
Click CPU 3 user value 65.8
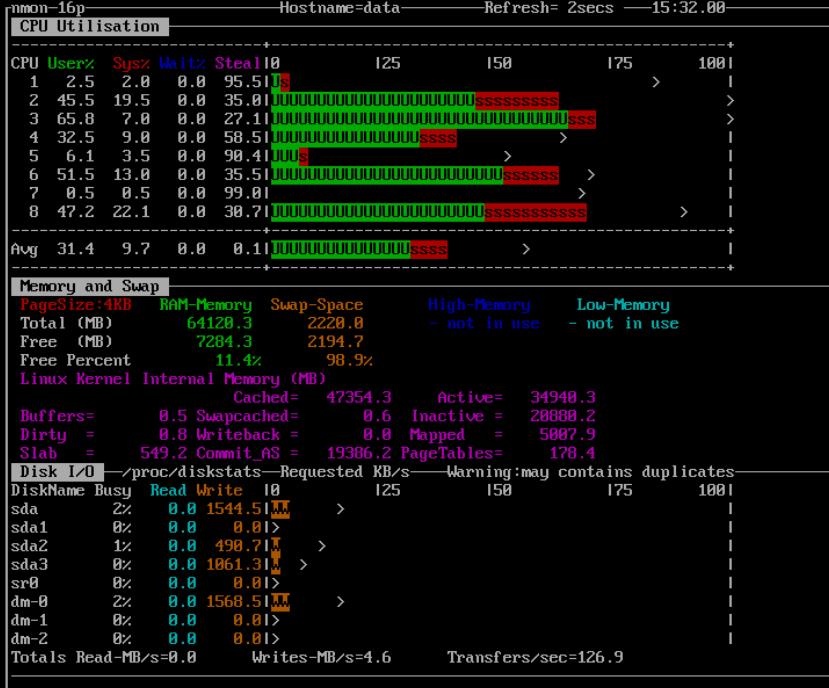pos(76,119)
